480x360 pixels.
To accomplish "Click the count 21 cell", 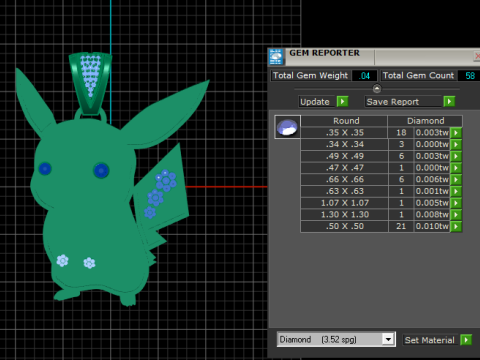I will (401, 226).
